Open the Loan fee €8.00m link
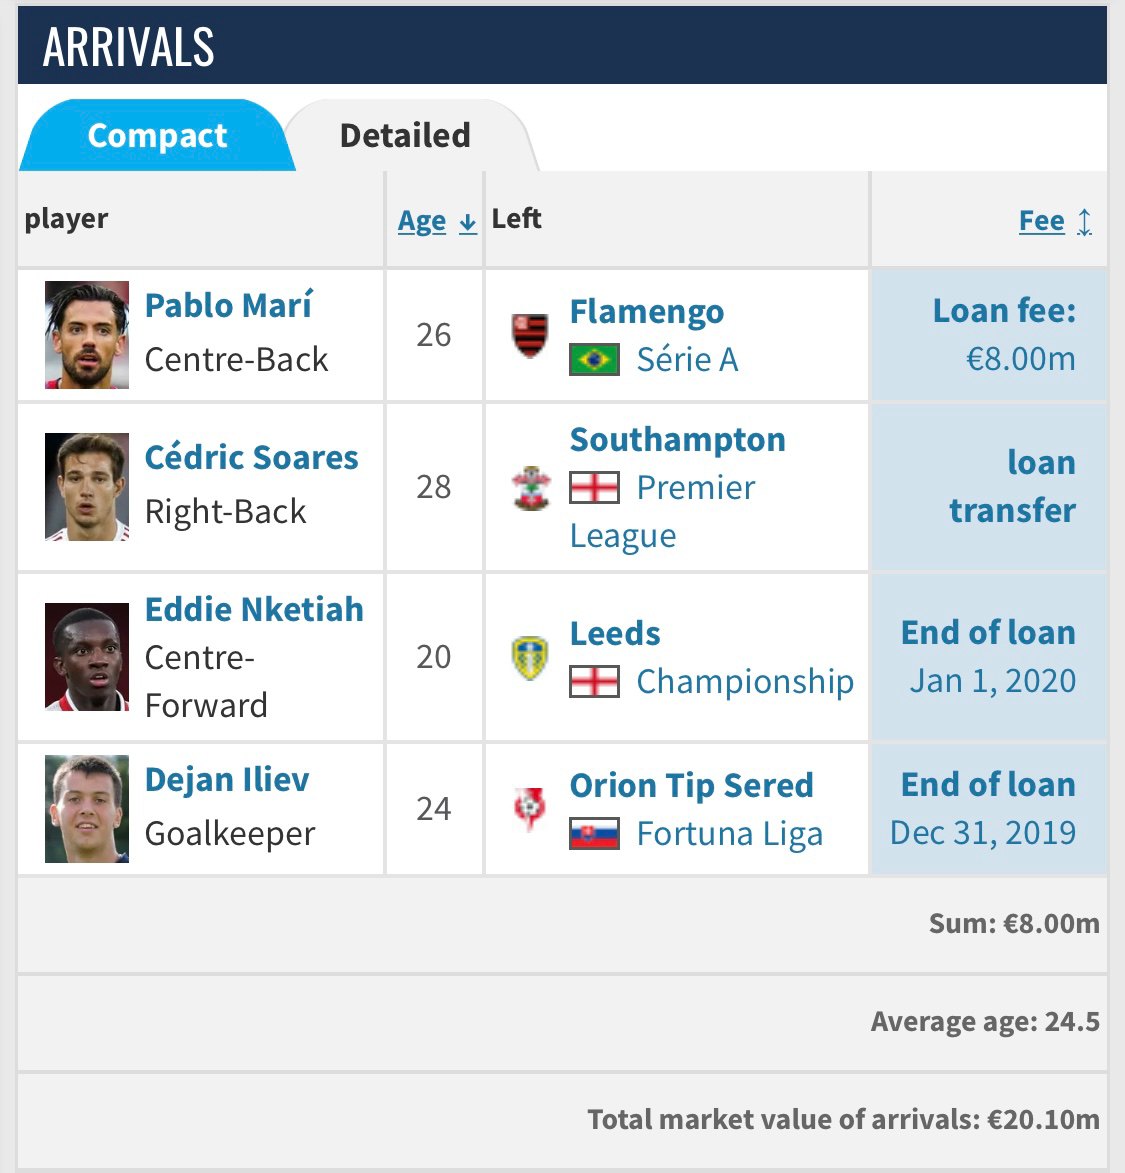Image resolution: width=1125 pixels, height=1173 pixels. click(1004, 334)
